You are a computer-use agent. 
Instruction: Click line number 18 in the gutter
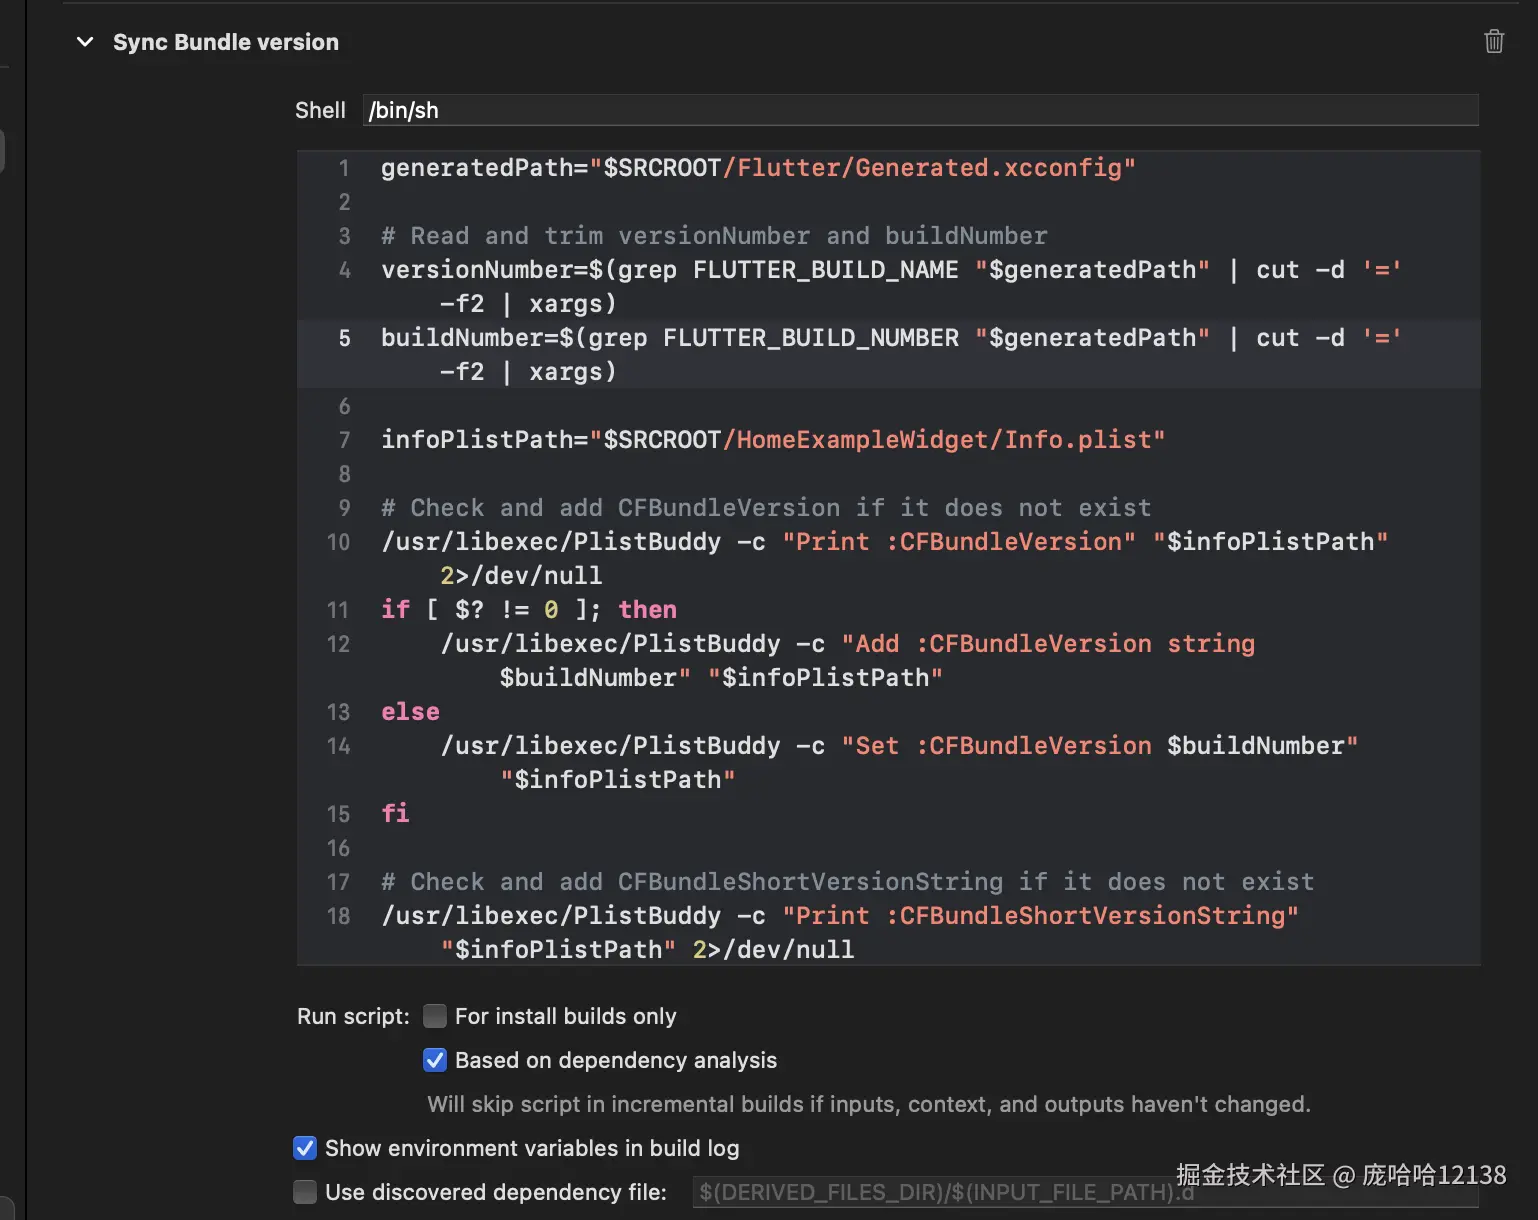[338, 916]
